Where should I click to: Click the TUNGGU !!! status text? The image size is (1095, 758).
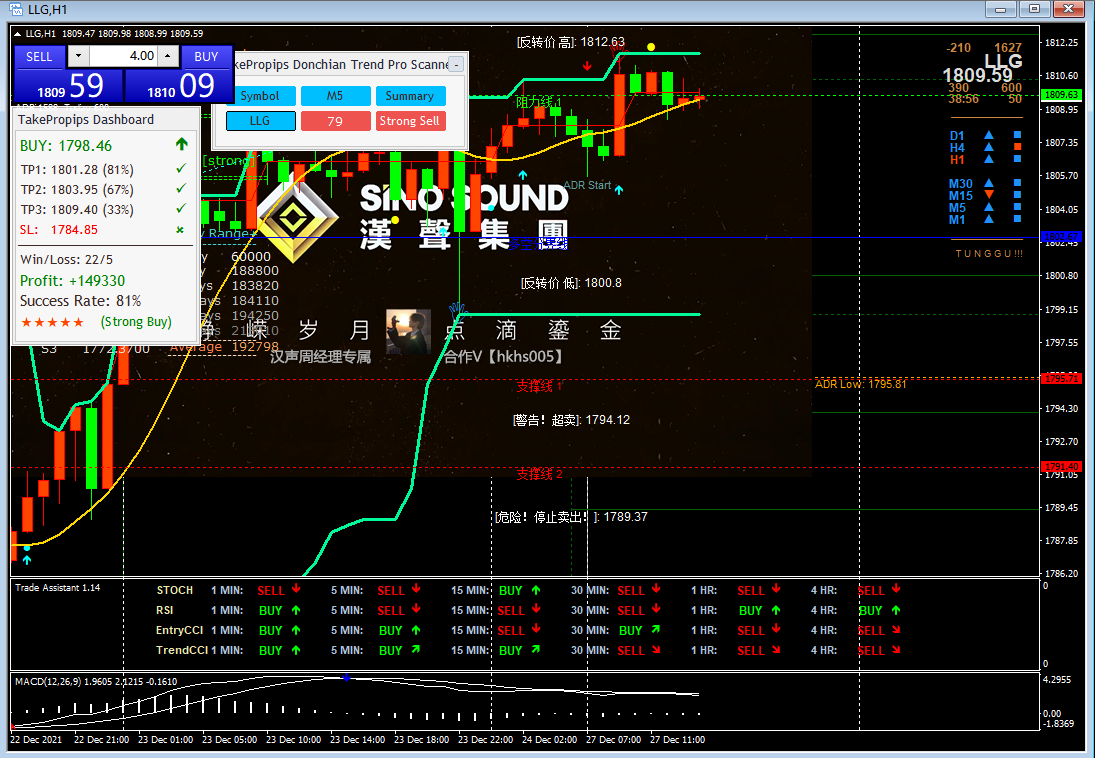pos(989,254)
